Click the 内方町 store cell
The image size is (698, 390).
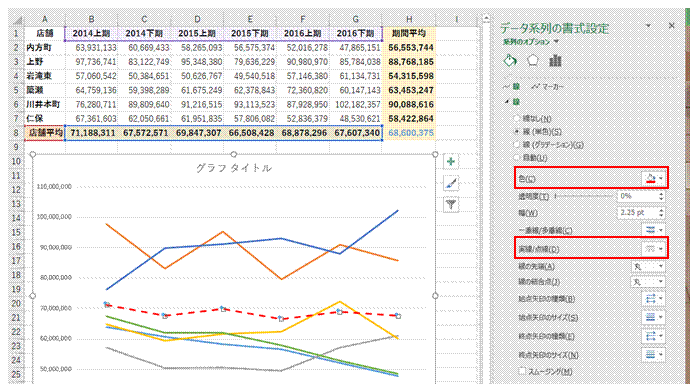click(x=45, y=47)
